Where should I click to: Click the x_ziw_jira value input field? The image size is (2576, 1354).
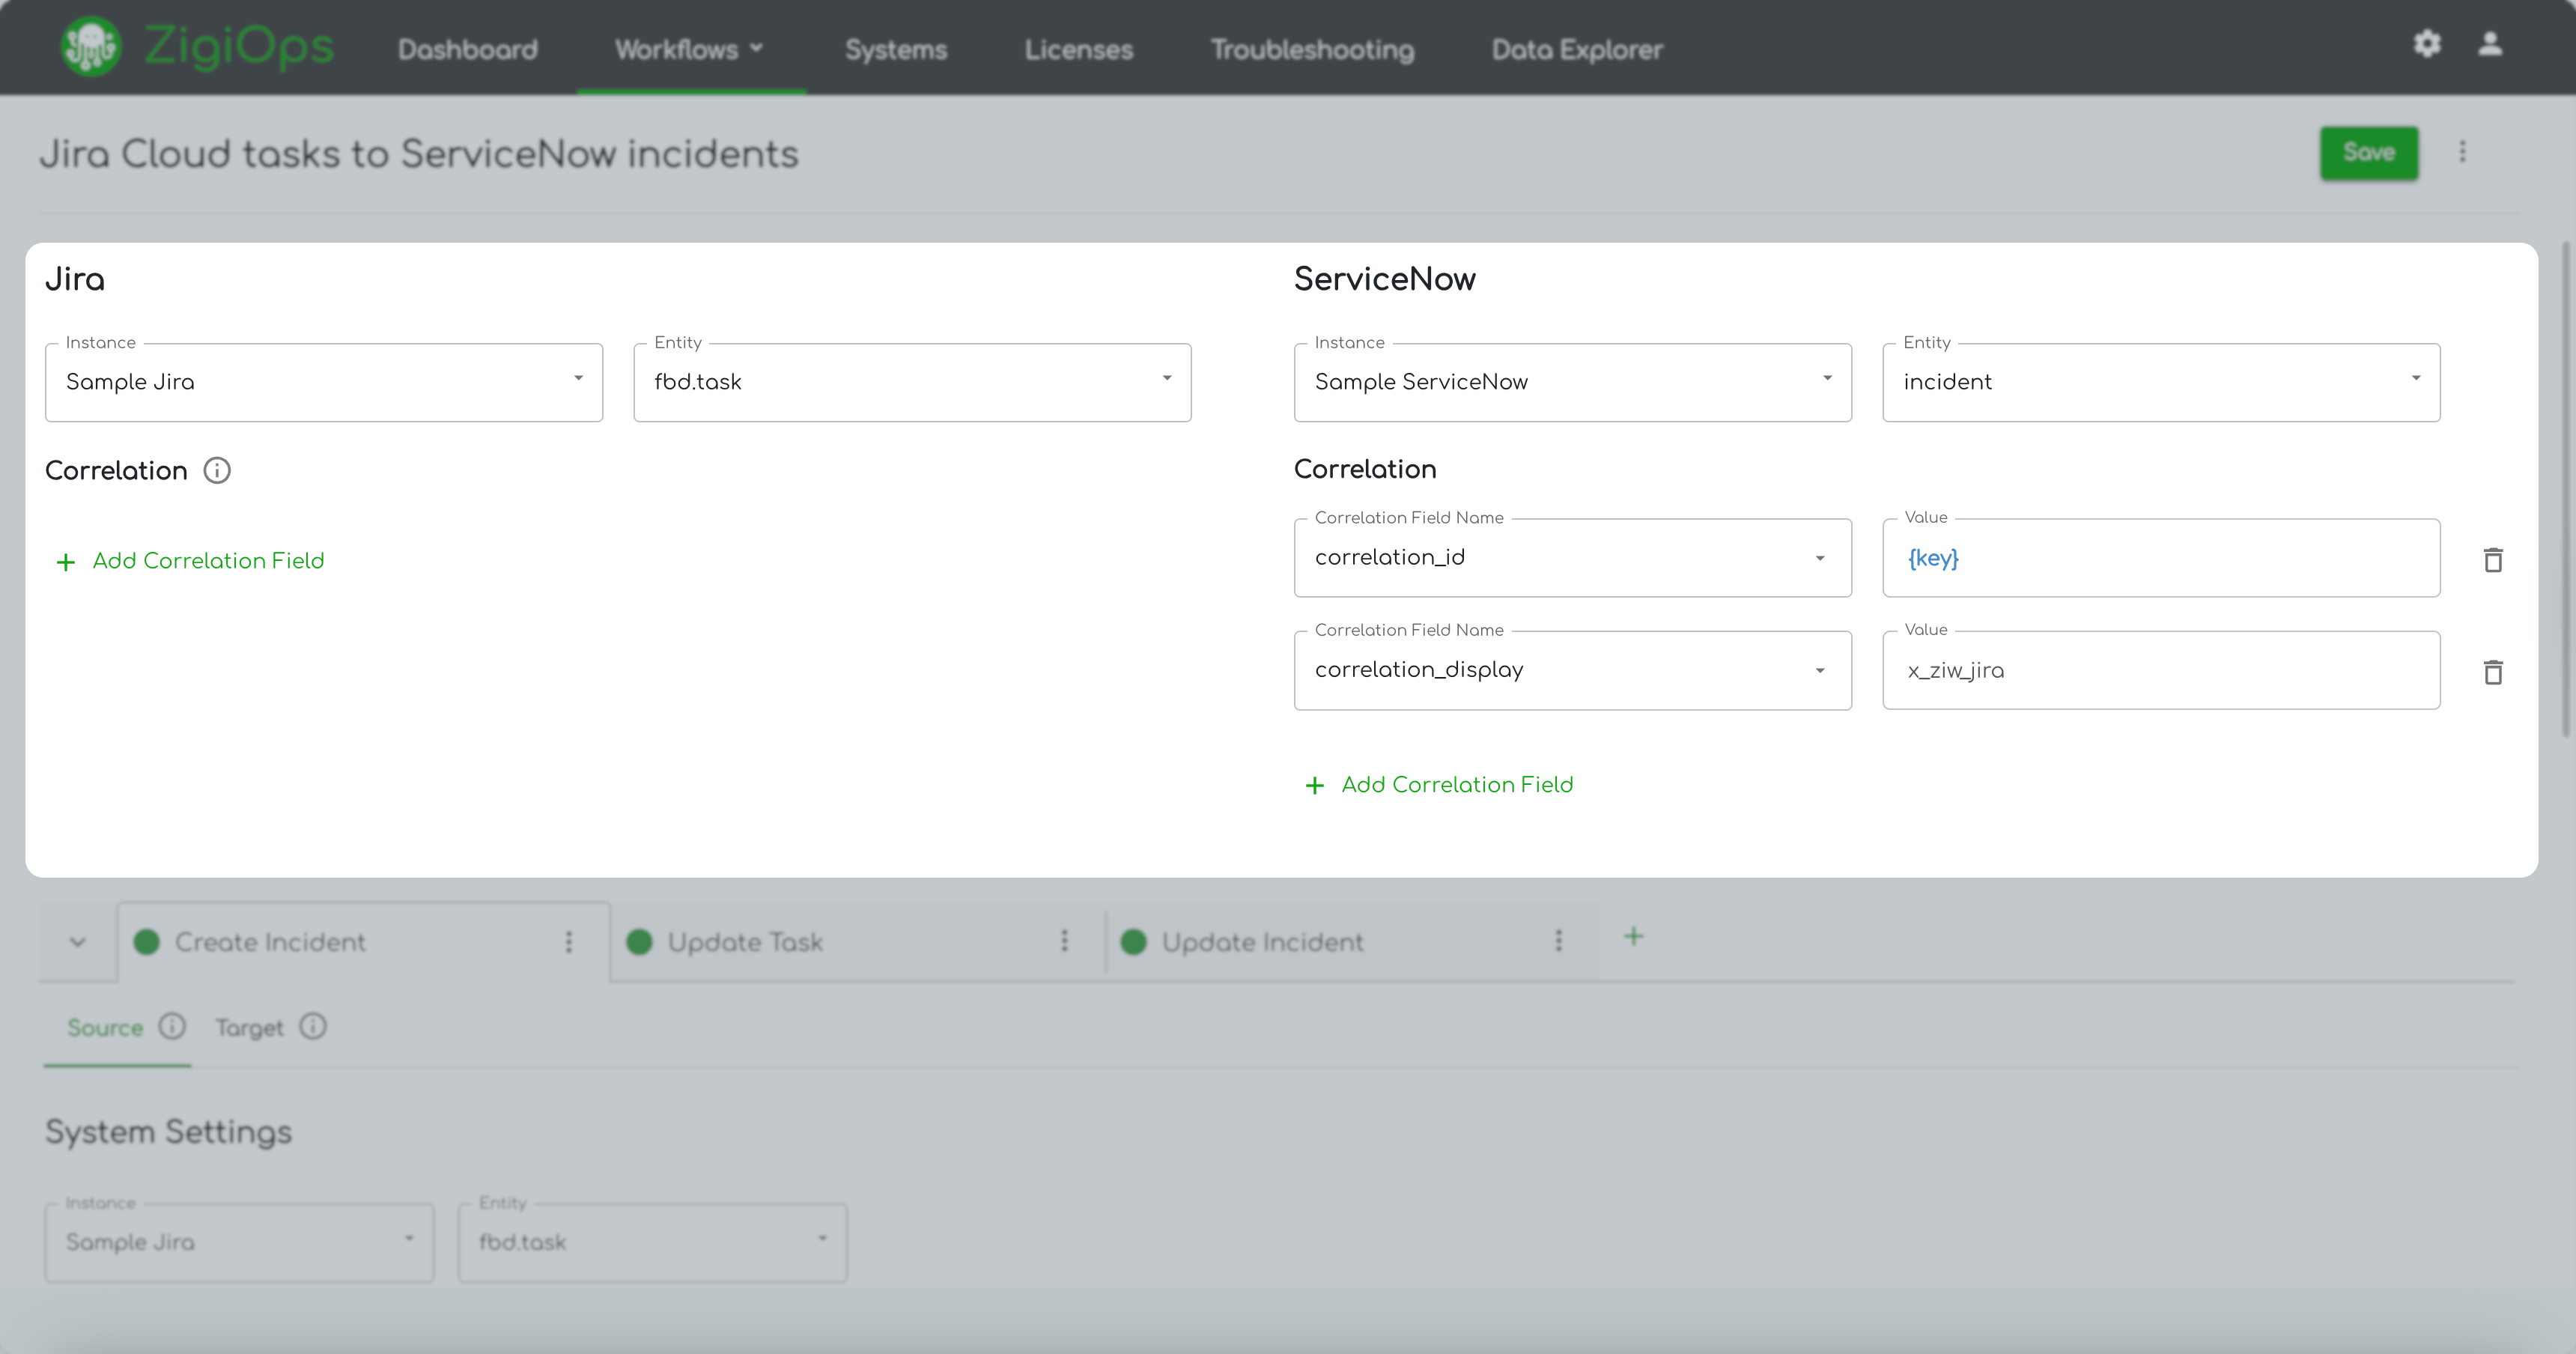(2160, 670)
